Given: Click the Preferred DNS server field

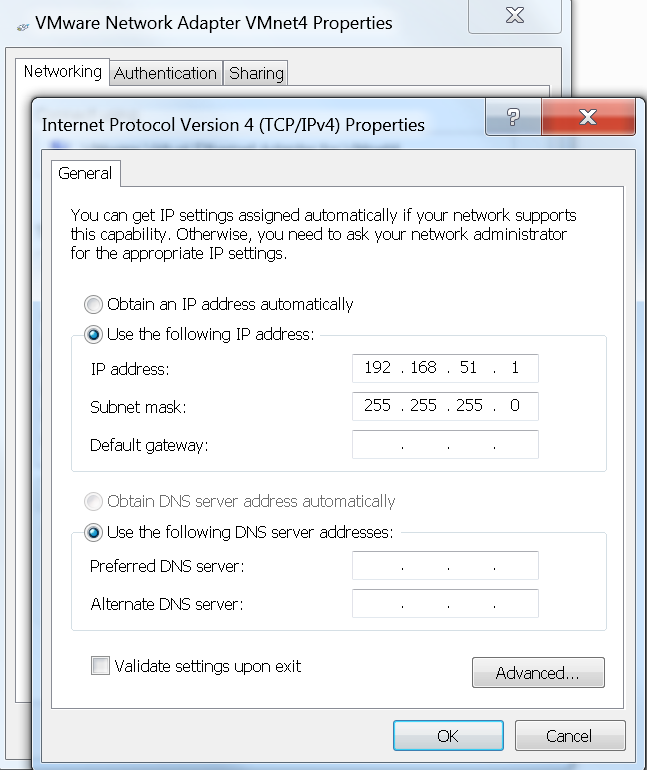Looking at the screenshot, I should (445, 566).
